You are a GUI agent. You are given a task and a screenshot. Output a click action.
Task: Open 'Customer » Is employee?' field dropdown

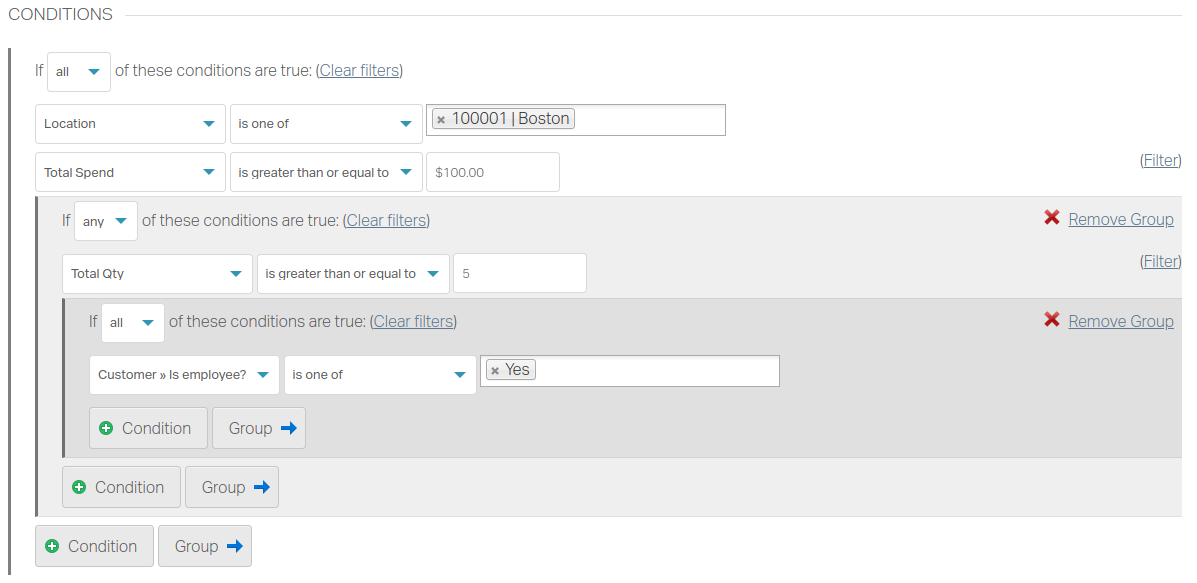(185, 375)
